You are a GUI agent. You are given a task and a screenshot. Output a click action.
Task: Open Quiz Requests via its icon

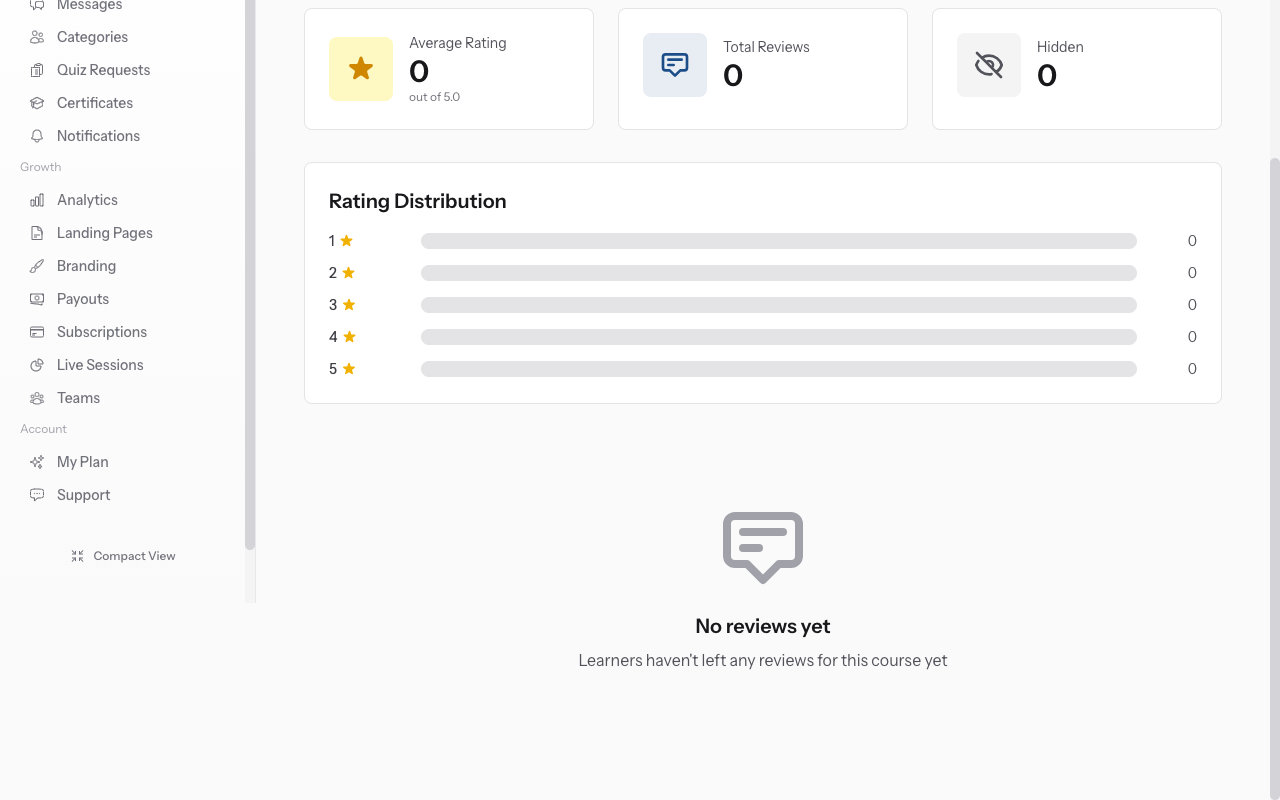(x=36, y=69)
